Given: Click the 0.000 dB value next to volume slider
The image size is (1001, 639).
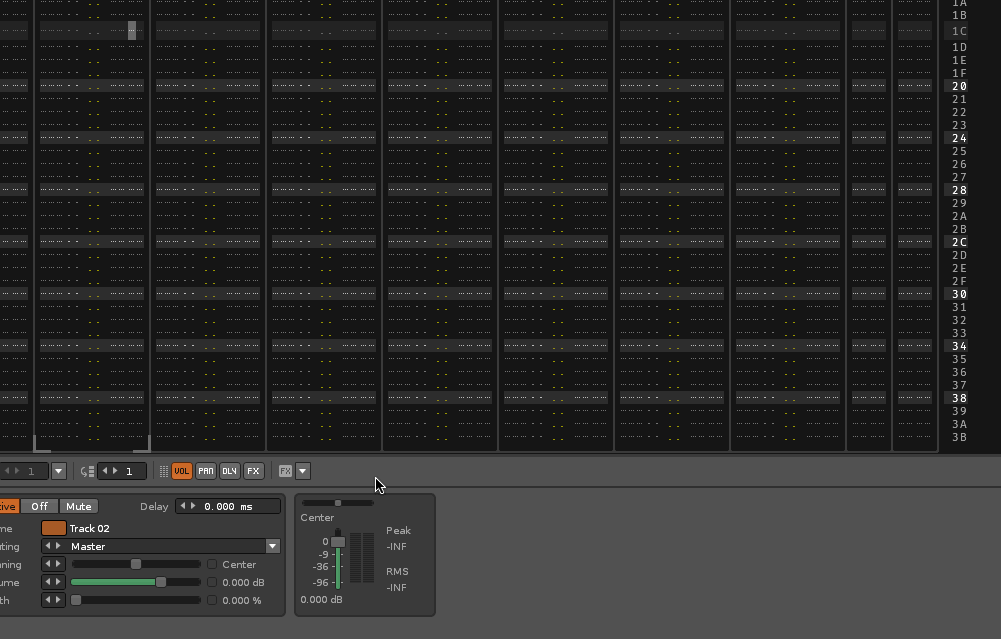Looking at the screenshot, I should (243, 582).
